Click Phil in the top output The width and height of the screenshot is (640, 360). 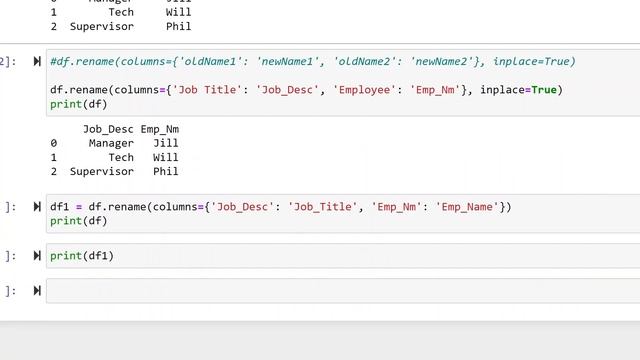(178, 27)
